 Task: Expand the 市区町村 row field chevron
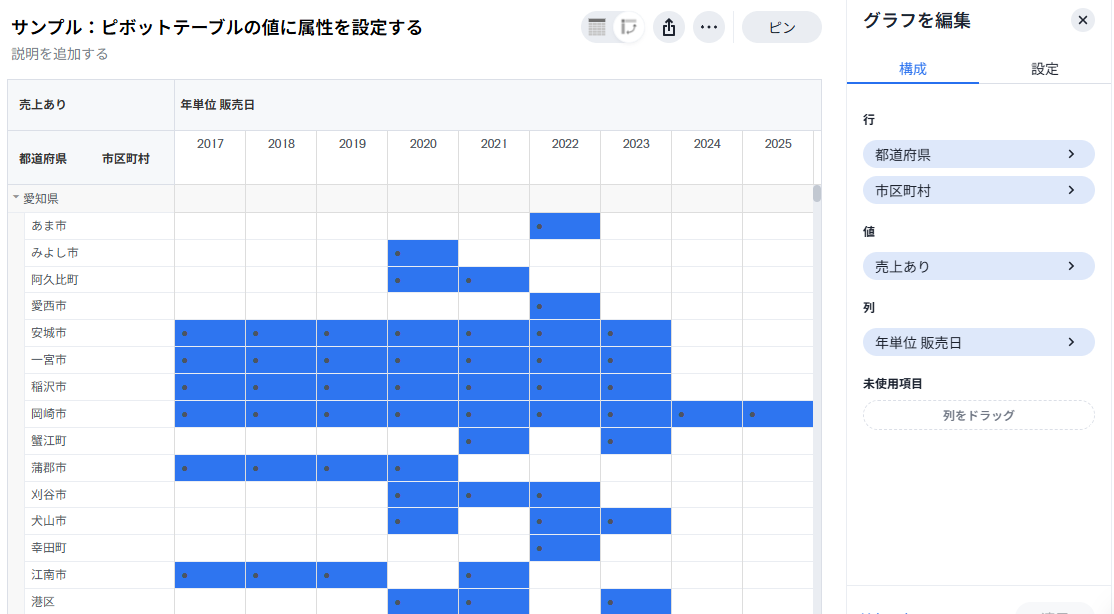(1071, 190)
